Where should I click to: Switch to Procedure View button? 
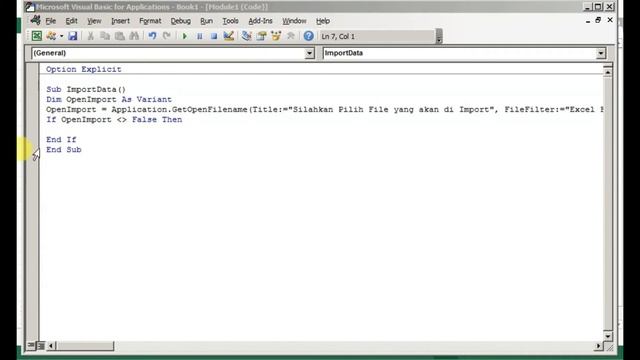[x=31, y=346]
